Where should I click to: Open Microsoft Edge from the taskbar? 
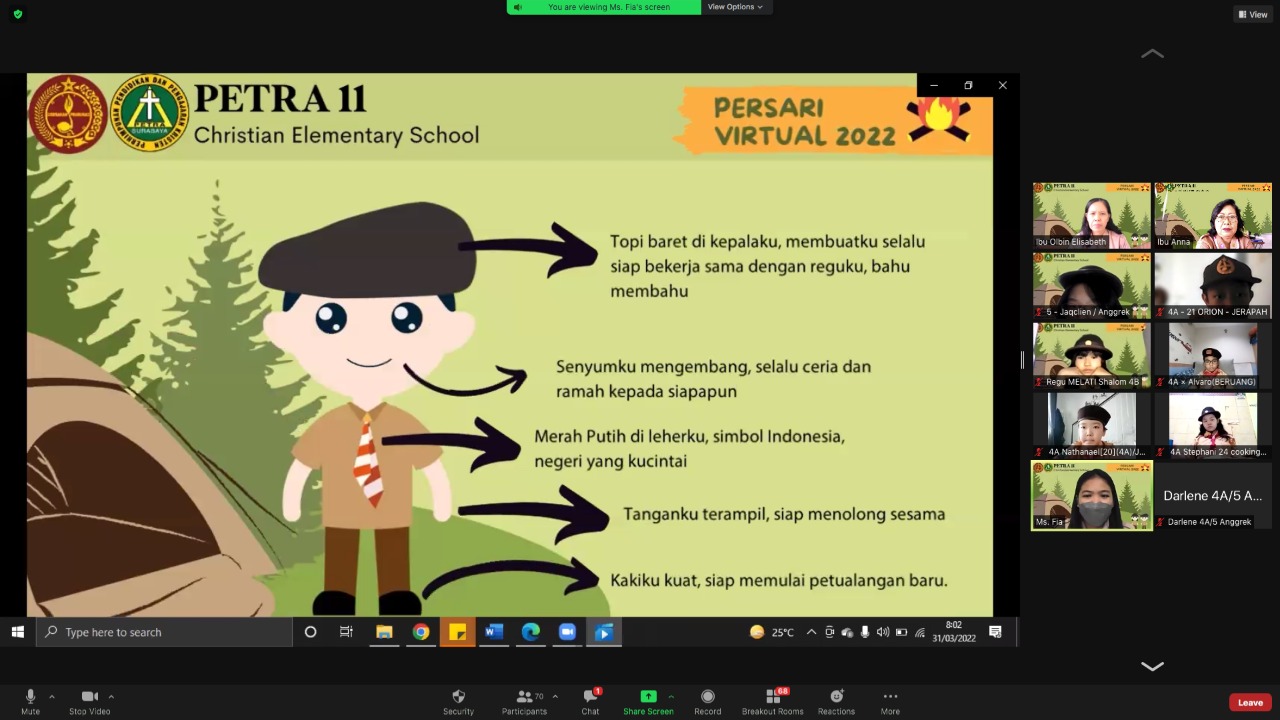coord(531,632)
